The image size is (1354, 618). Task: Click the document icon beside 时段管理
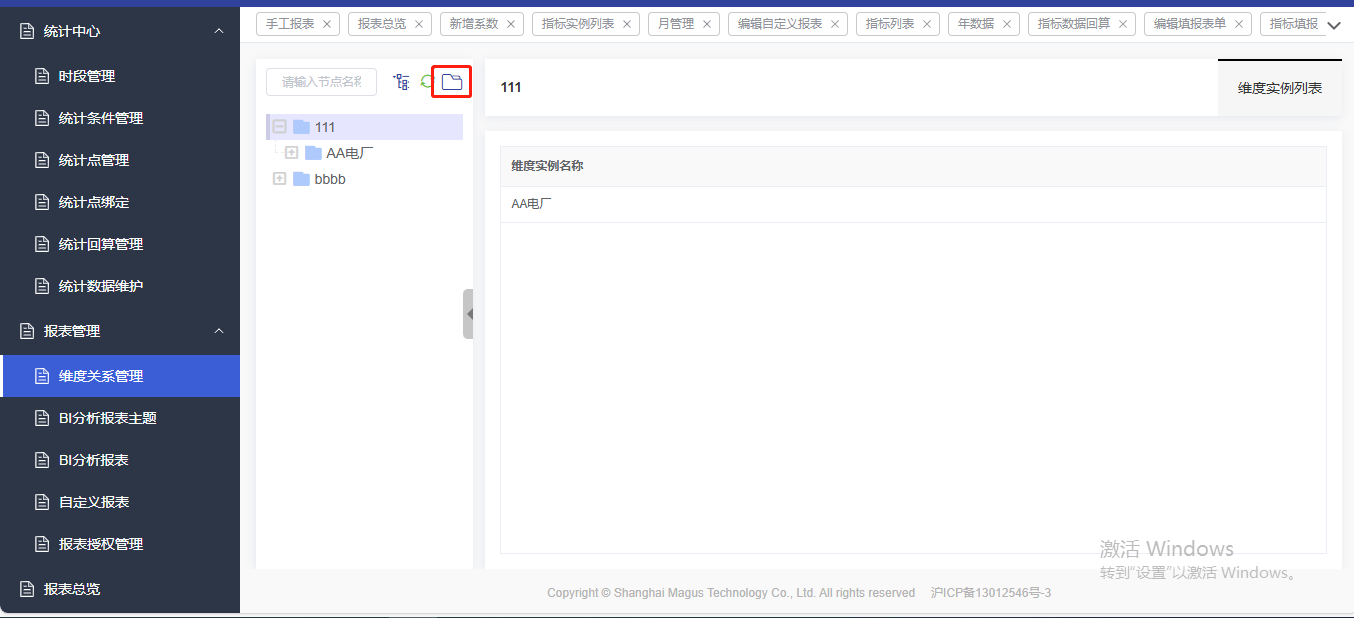(42, 76)
